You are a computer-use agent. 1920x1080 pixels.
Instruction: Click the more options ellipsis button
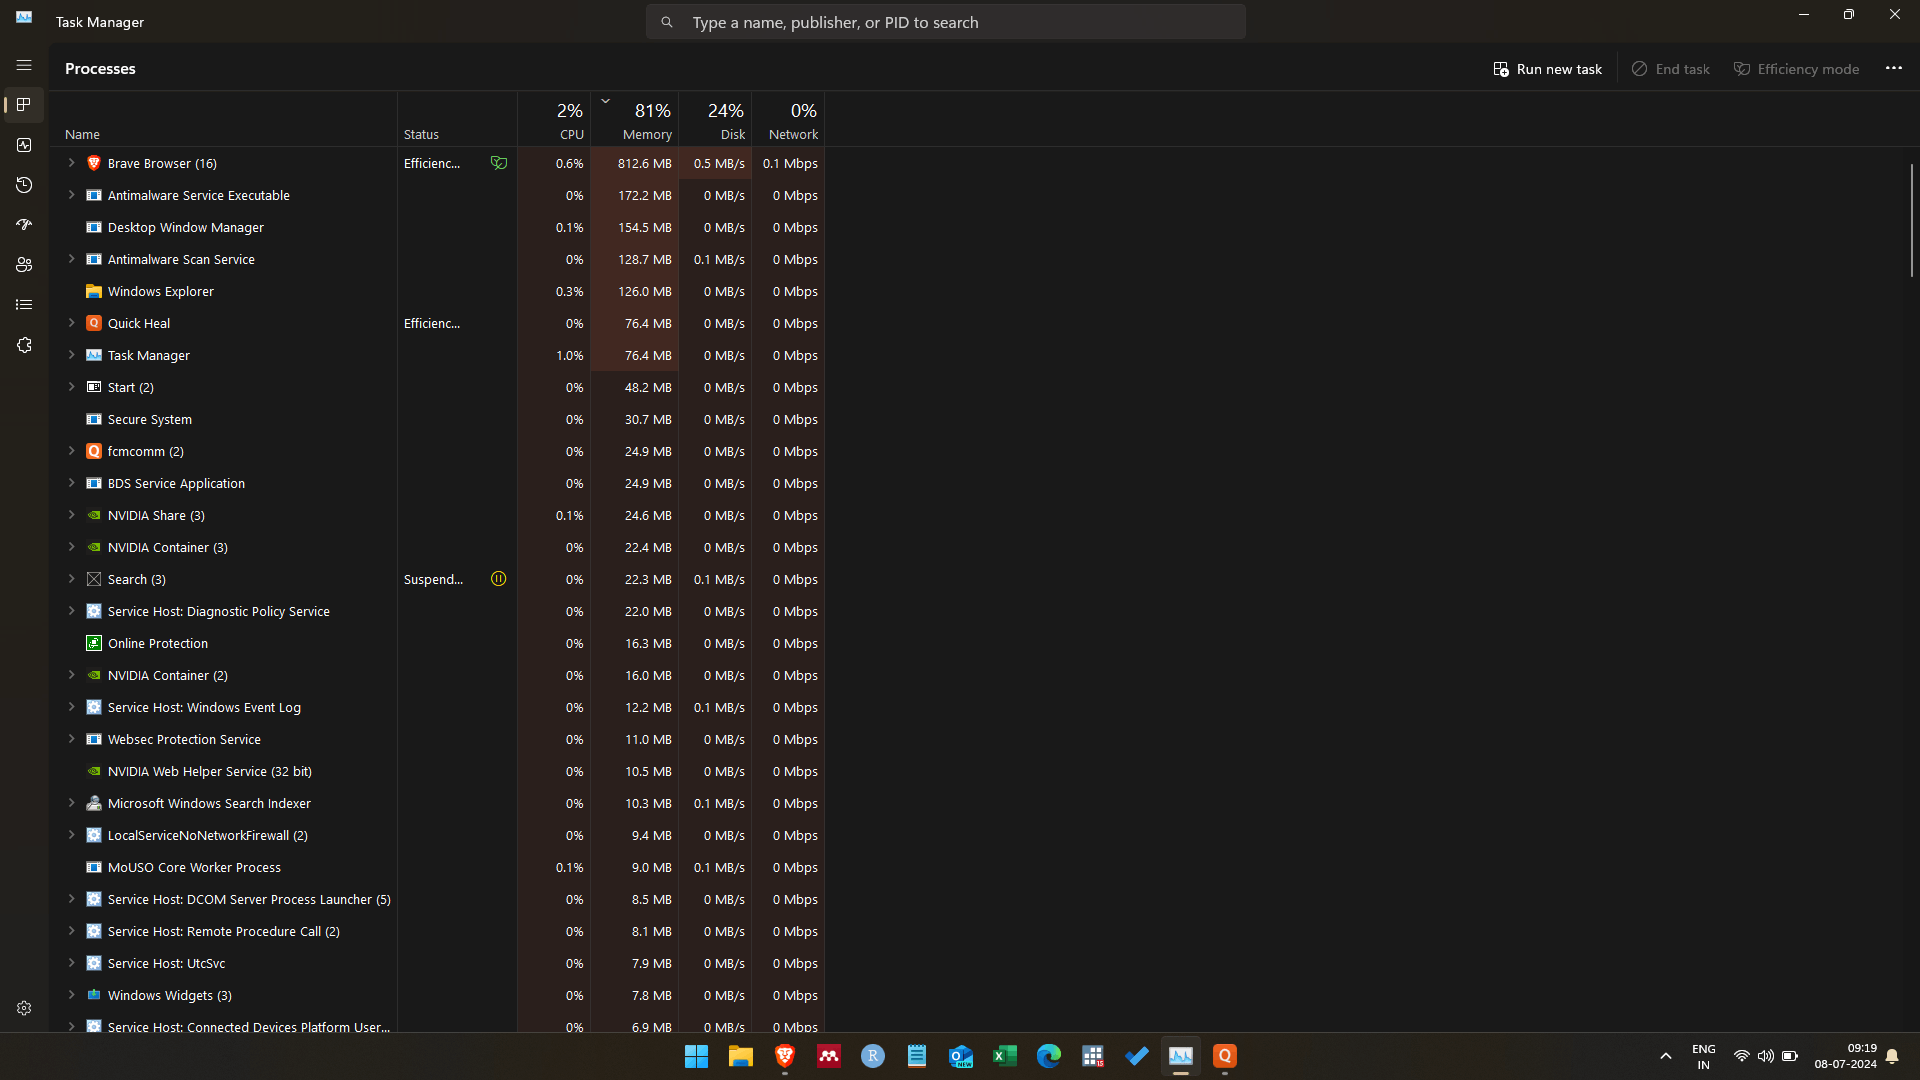pos(1893,68)
